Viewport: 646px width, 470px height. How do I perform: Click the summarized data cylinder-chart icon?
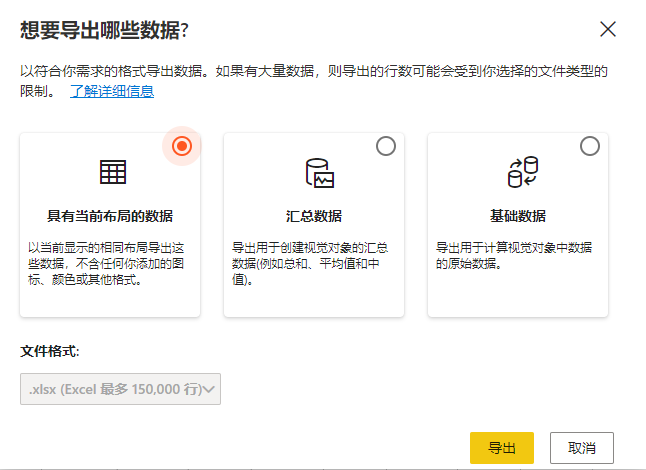click(x=318, y=173)
